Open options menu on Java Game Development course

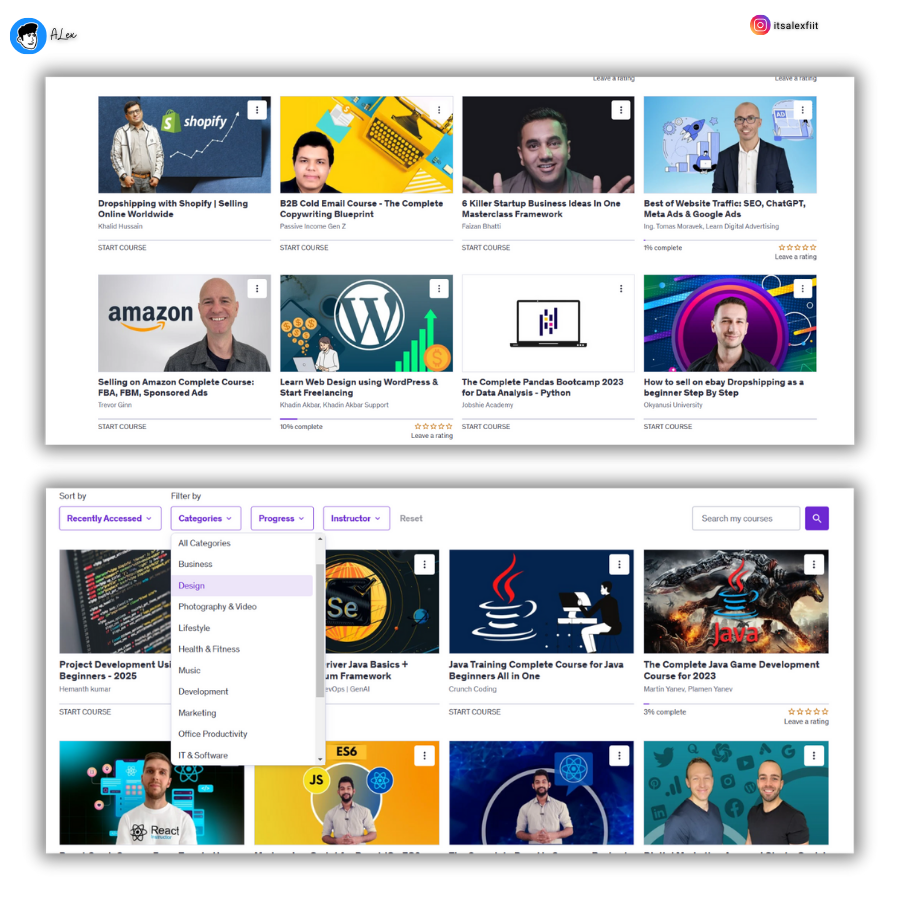[813, 564]
